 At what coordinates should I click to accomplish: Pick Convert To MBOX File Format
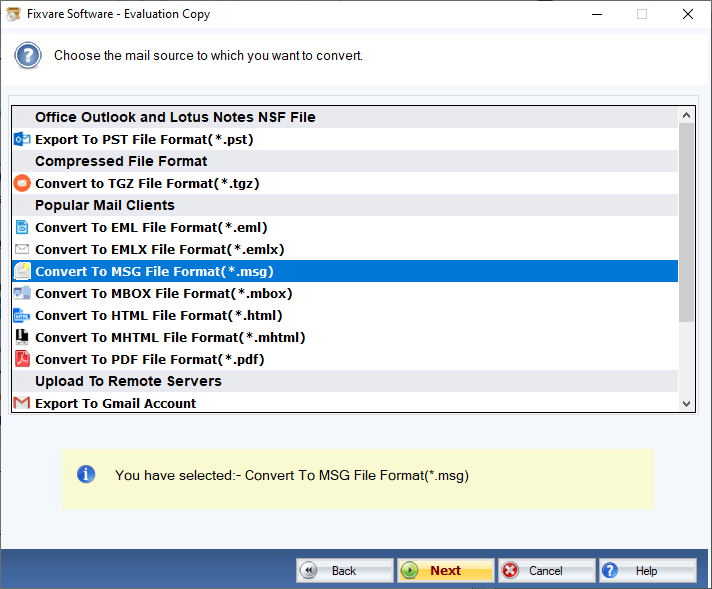point(345,293)
